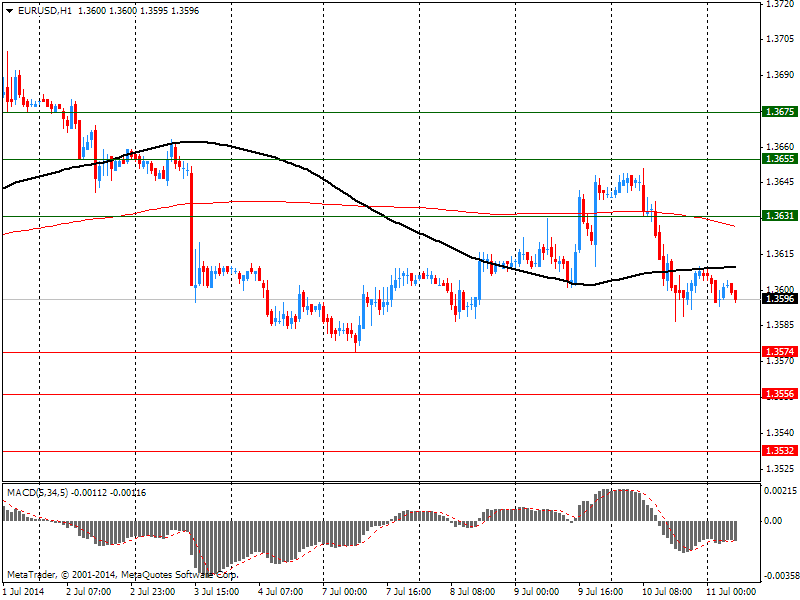The width and height of the screenshot is (800, 600).
Task: Open the chart menu triangle beside EURUSD,H1
Action: [x=10, y=11]
